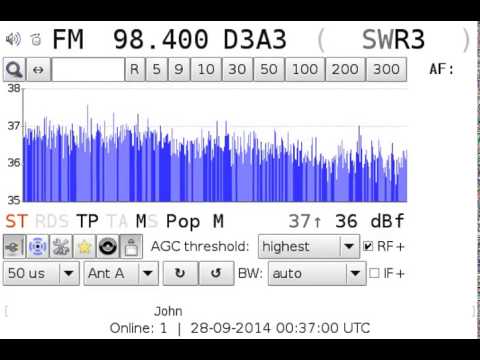Image resolution: width=480 pixels, height=360 pixels.
Task: Click the R reset button
Action: (x=135, y=69)
